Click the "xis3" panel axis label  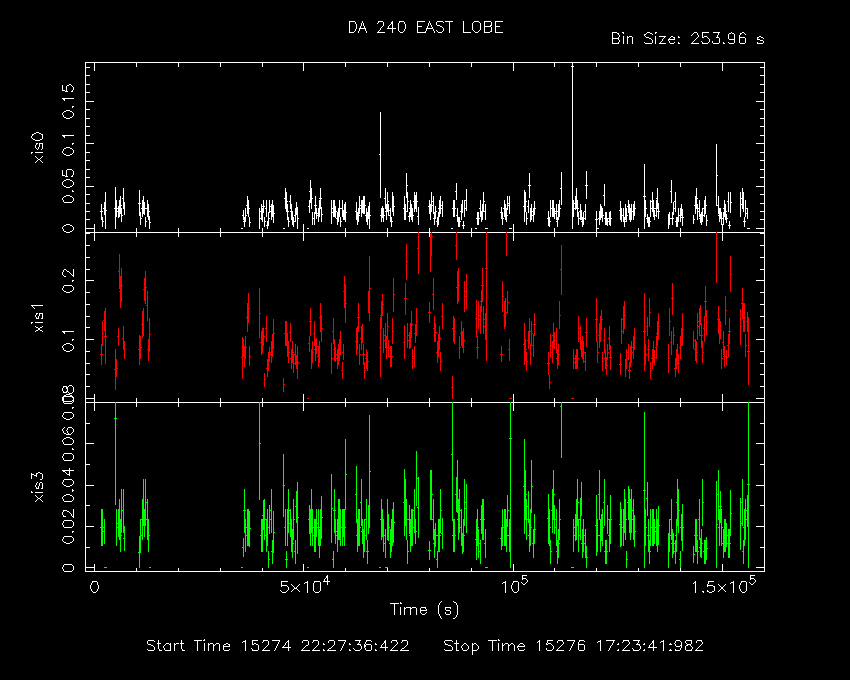point(38,487)
